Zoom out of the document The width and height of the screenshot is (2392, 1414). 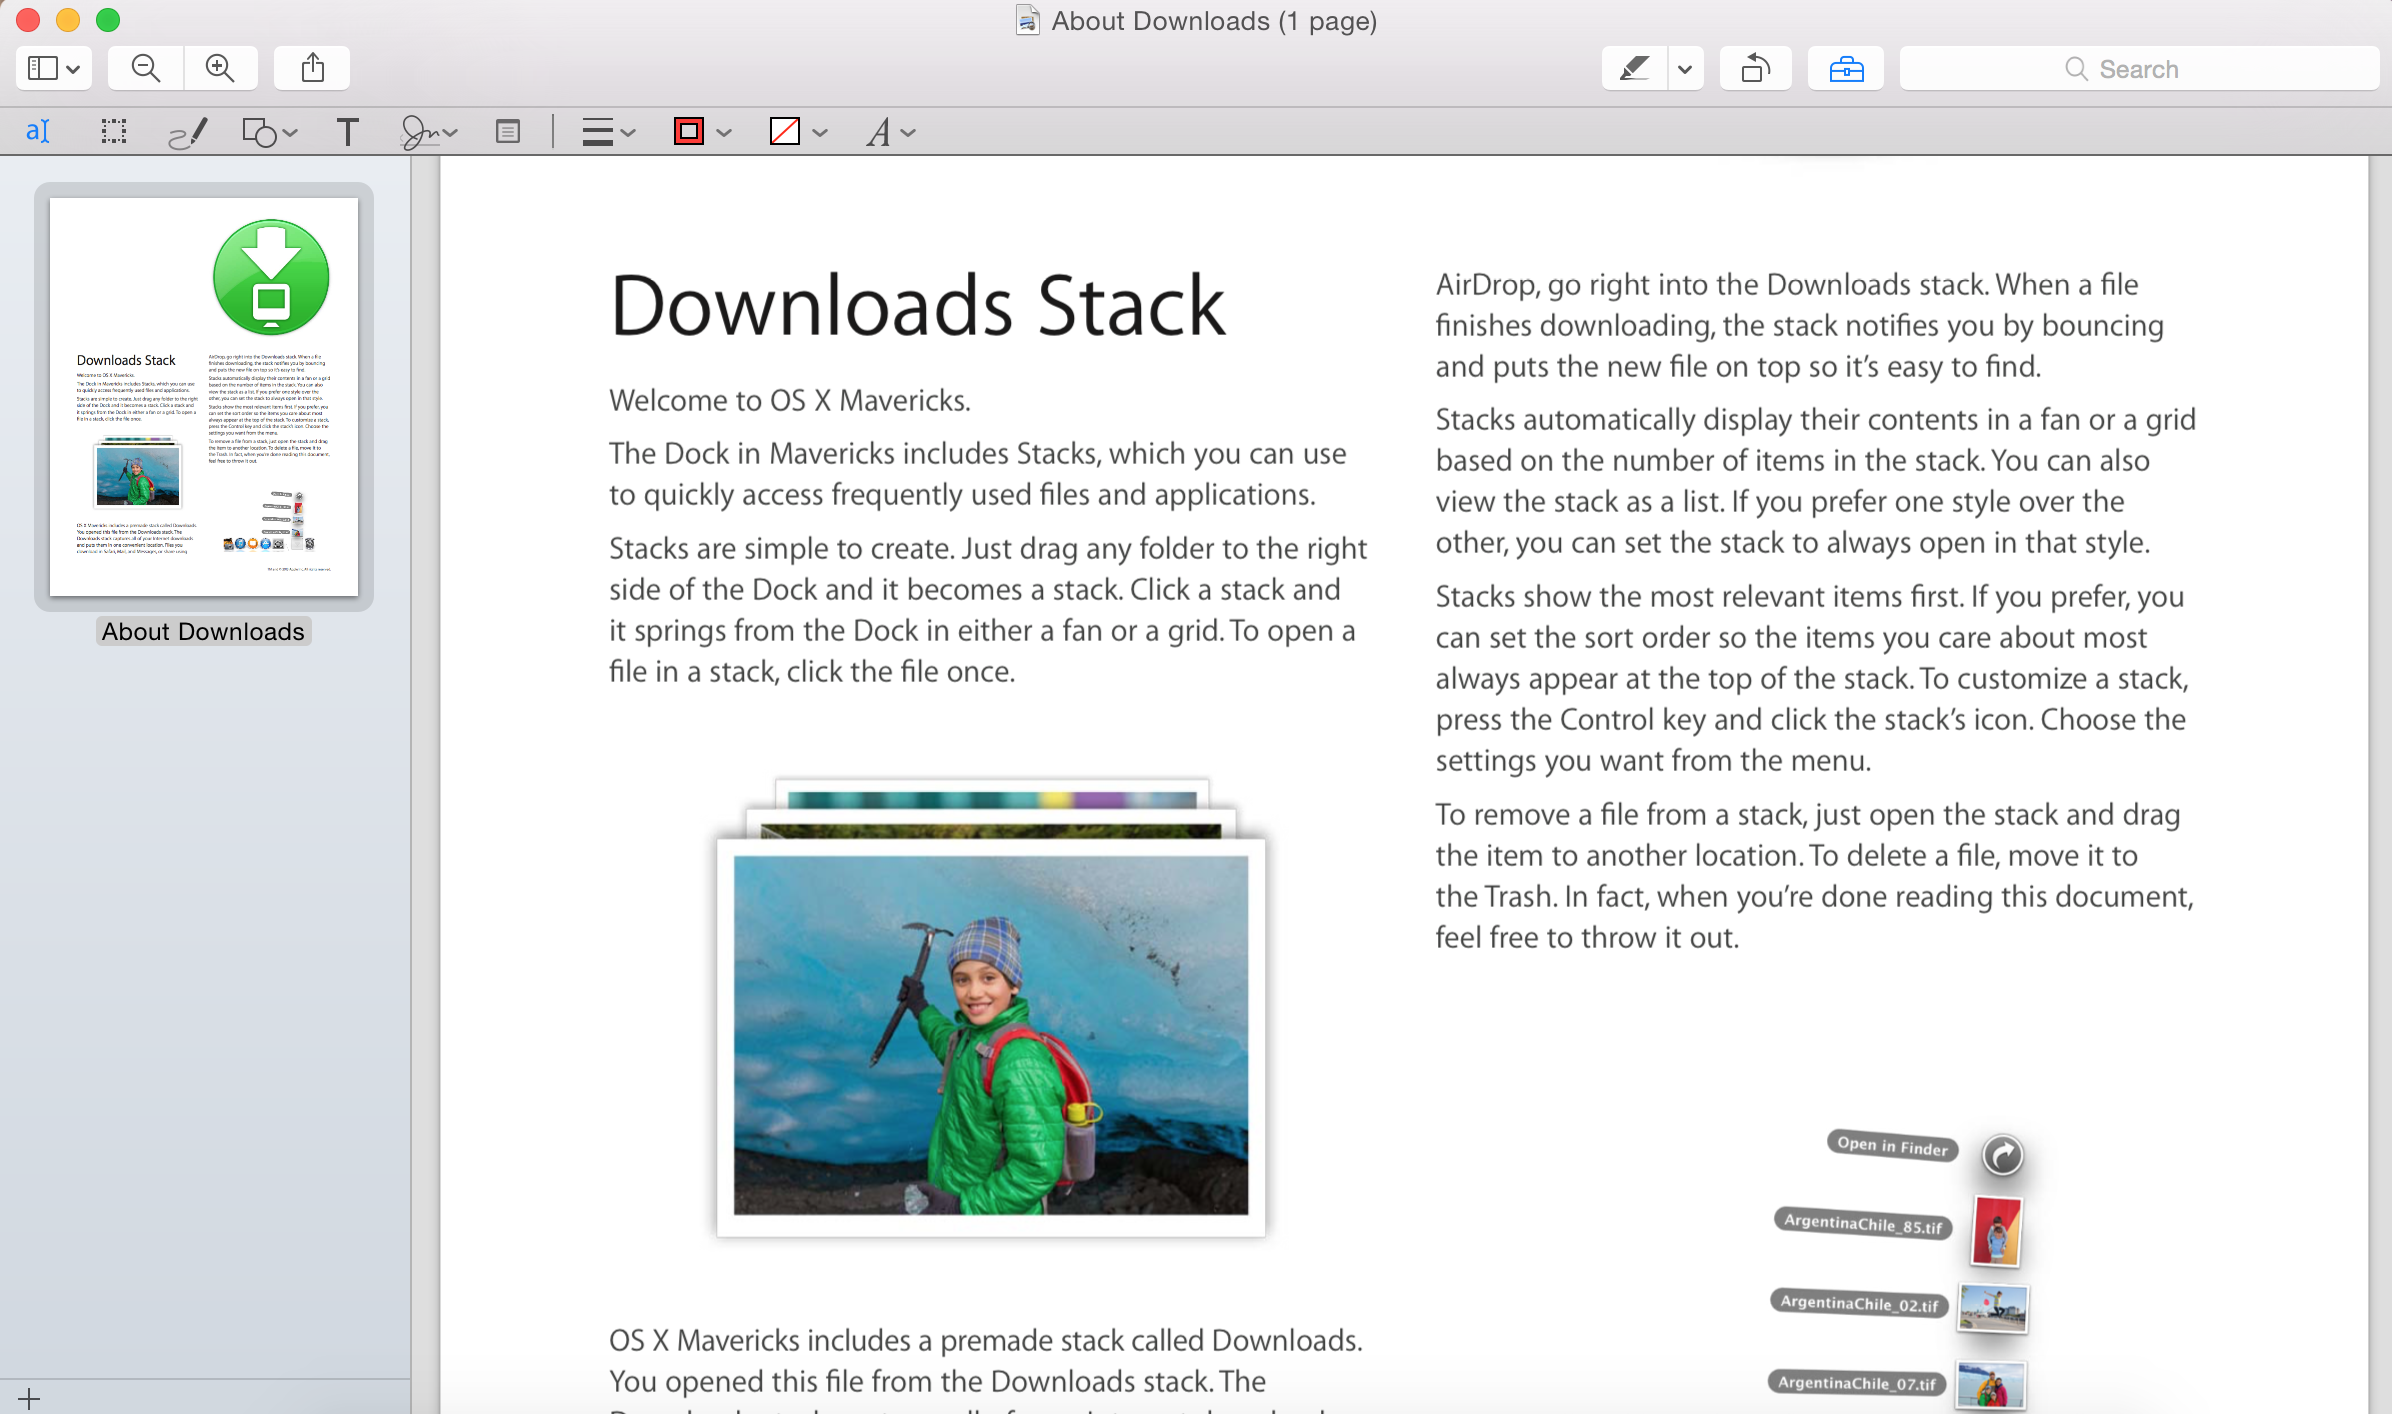146,68
